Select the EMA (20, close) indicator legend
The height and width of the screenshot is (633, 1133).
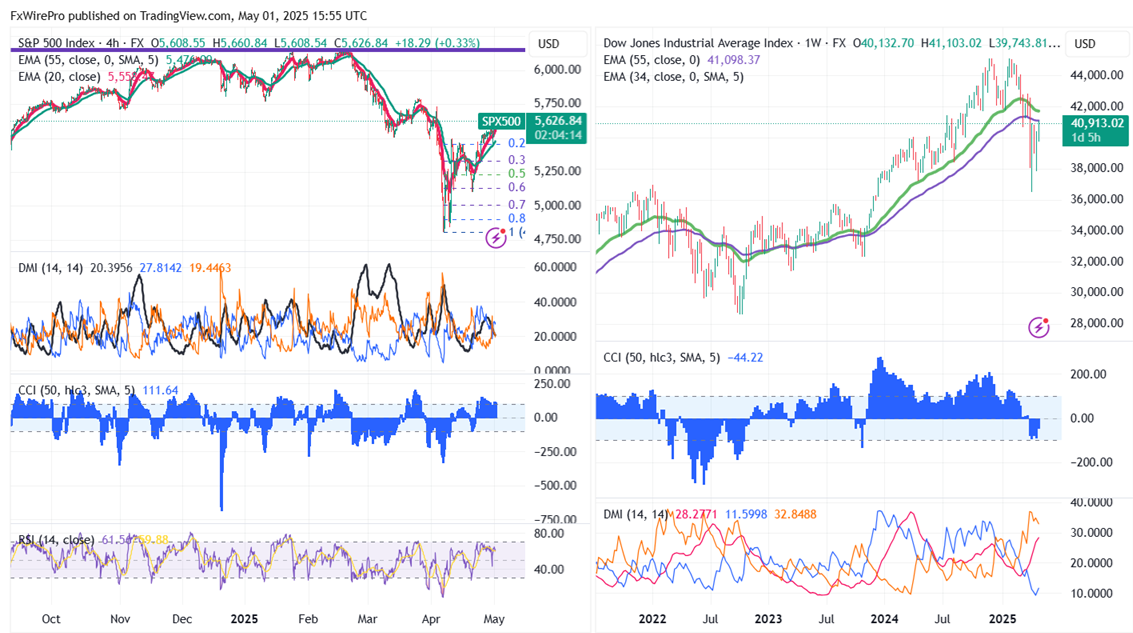tap(59, 77)
